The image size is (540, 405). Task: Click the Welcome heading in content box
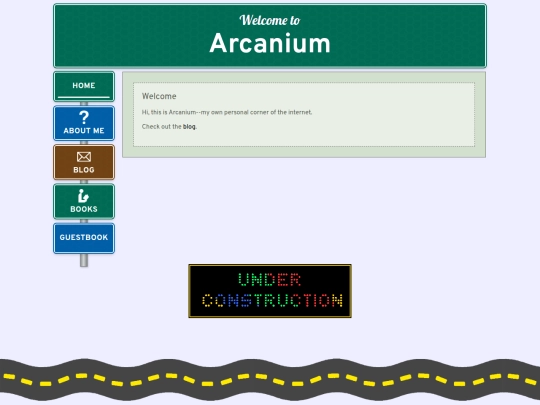click(159, 96)
